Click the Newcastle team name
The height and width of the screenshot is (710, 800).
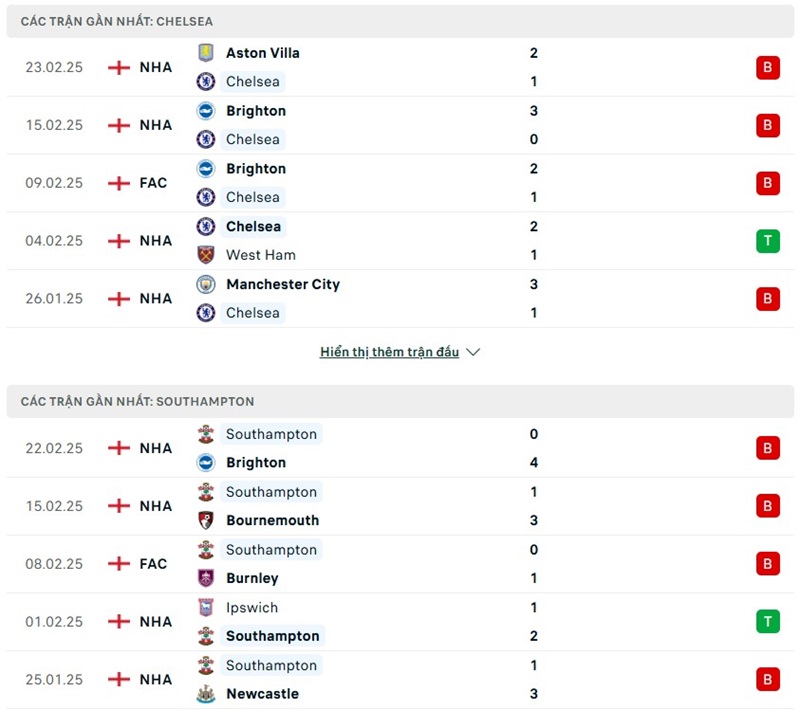262,693
